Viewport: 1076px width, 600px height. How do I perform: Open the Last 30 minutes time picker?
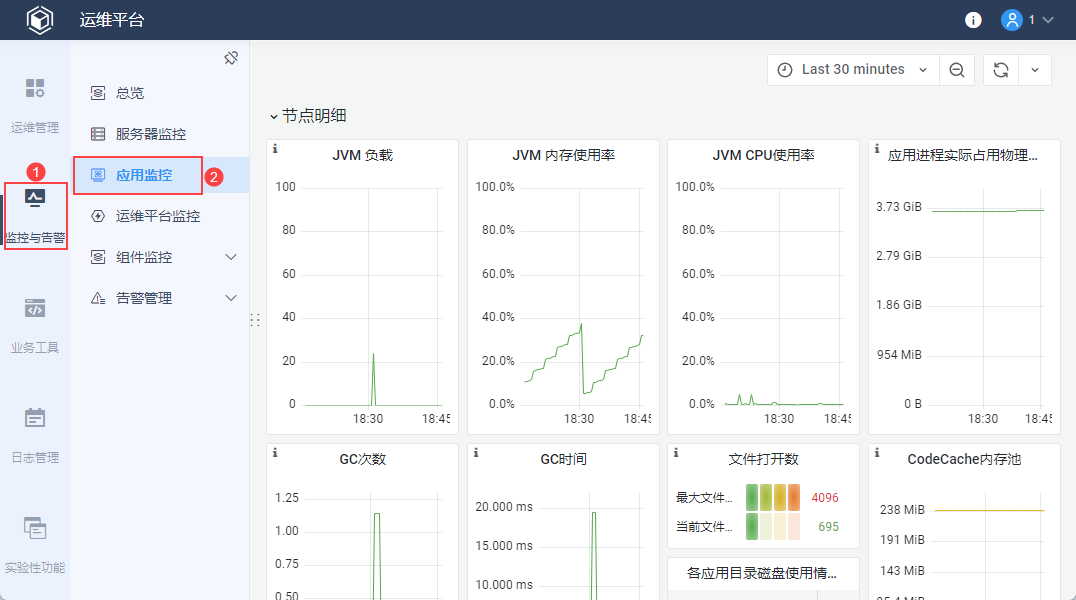(853, 69)
